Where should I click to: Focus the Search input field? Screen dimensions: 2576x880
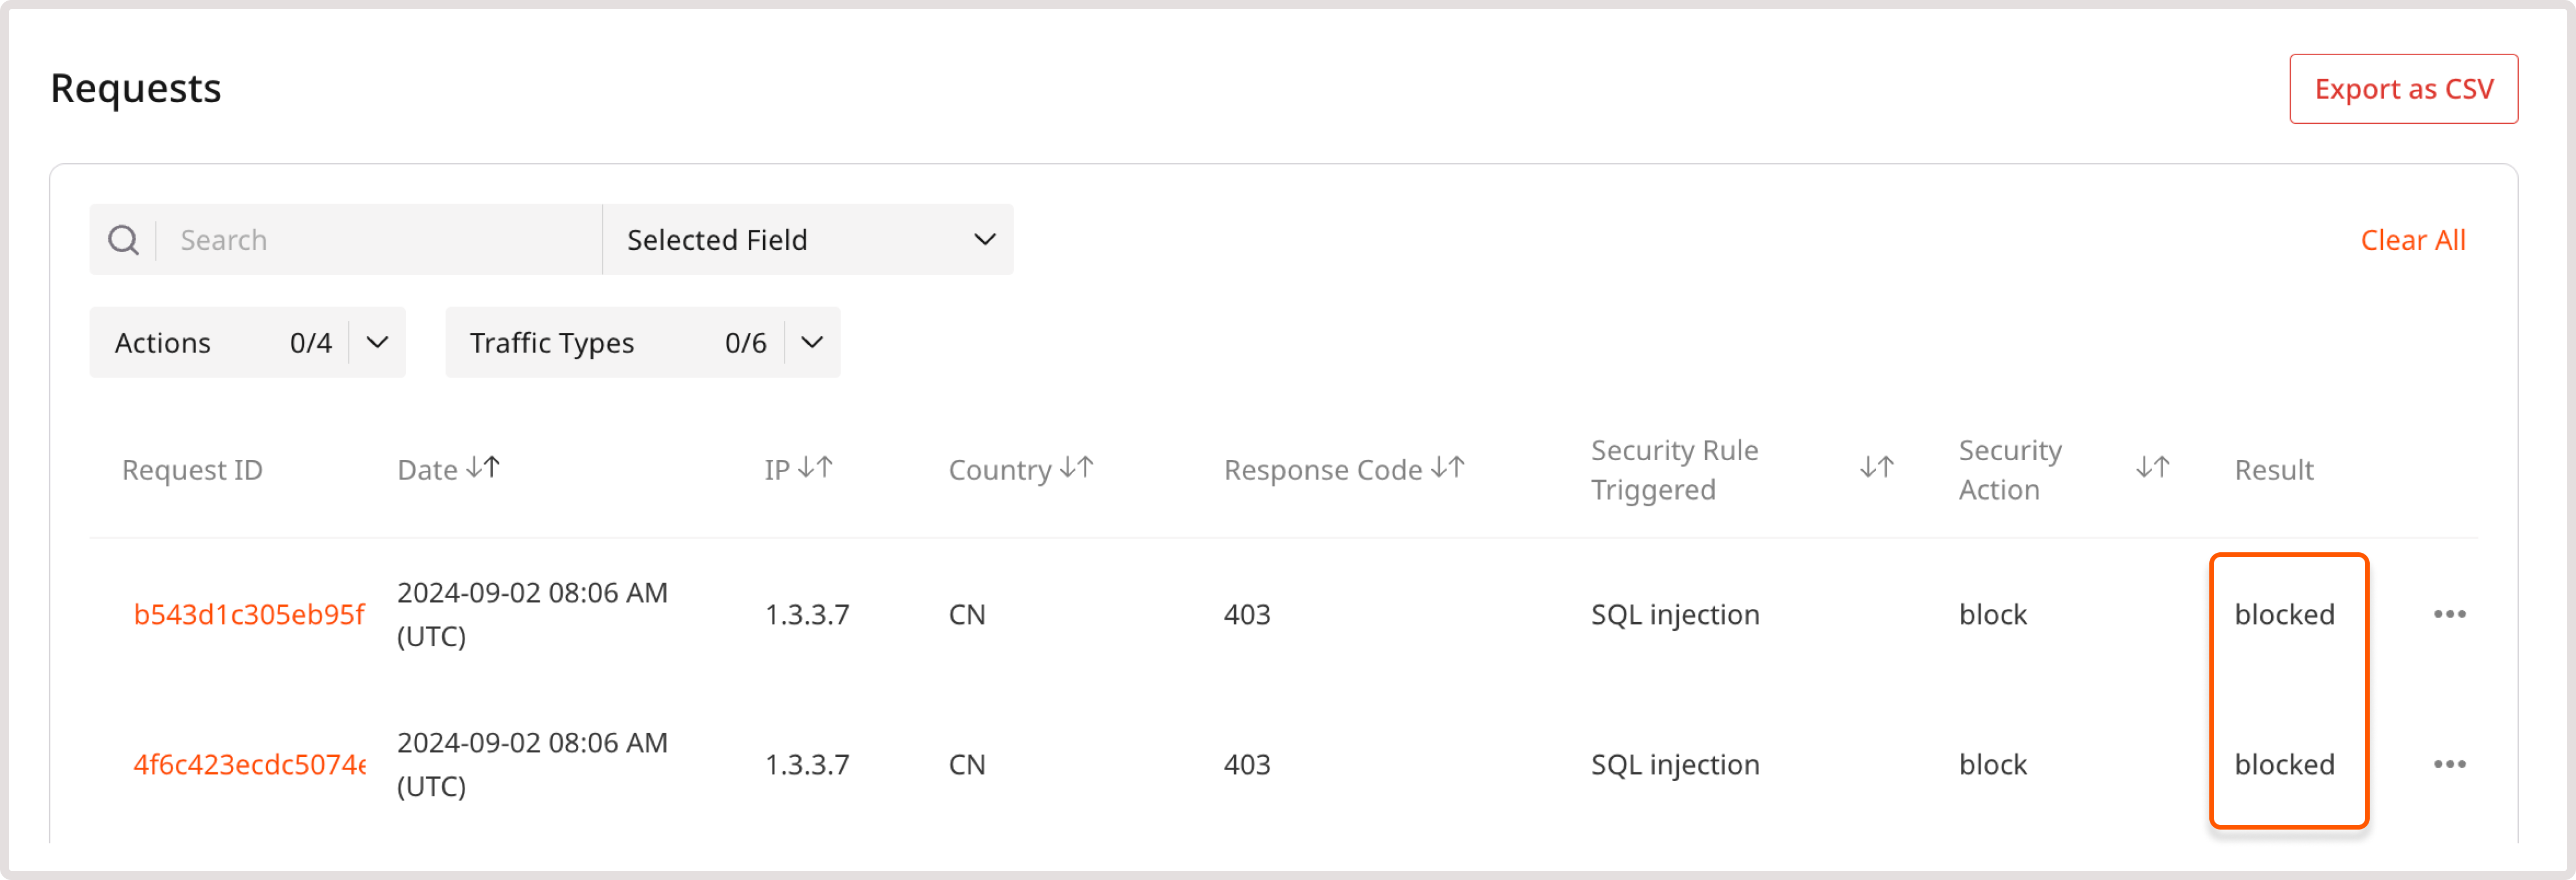coord(380,240)
